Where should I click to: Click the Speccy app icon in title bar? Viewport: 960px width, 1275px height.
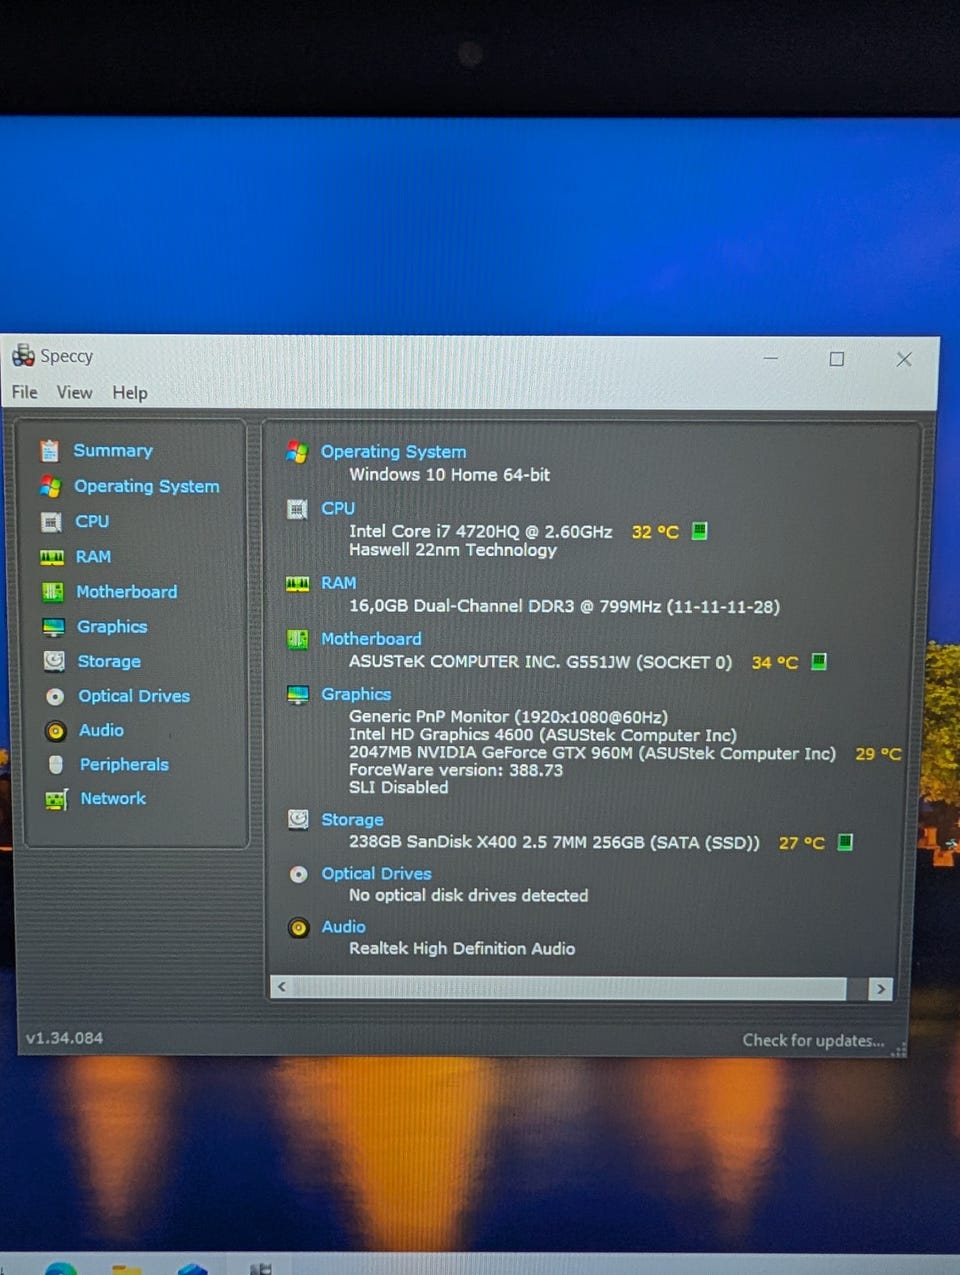23,355
